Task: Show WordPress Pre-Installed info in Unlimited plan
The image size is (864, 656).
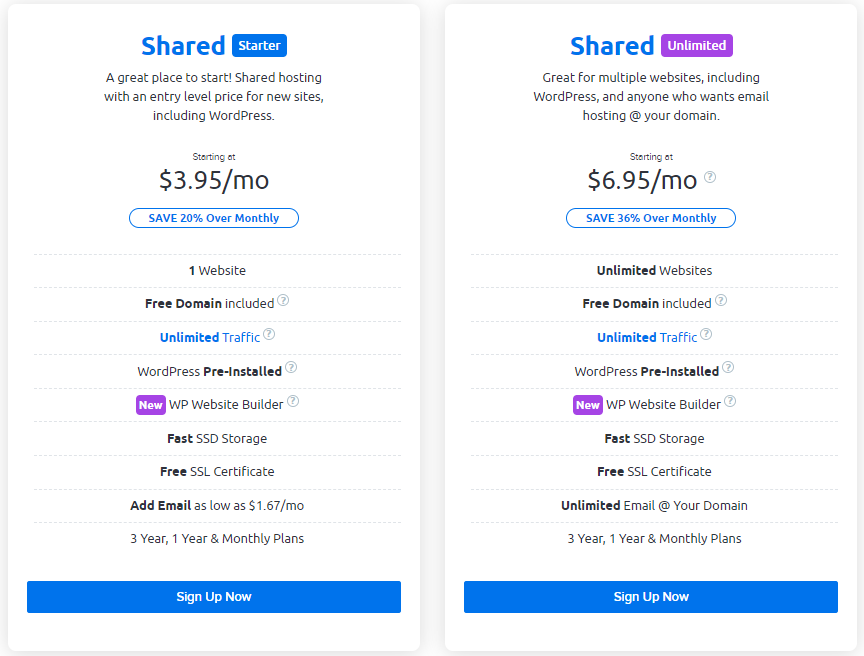Action: pyautogui.click(x=728, y=367)
